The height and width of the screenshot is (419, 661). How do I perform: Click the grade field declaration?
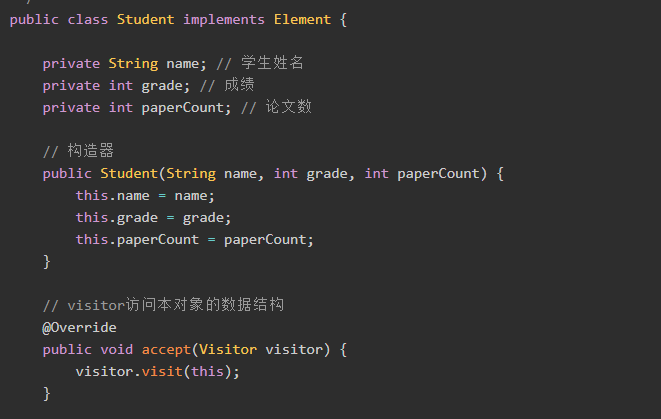pyautogui.click(x=116, y=86)
